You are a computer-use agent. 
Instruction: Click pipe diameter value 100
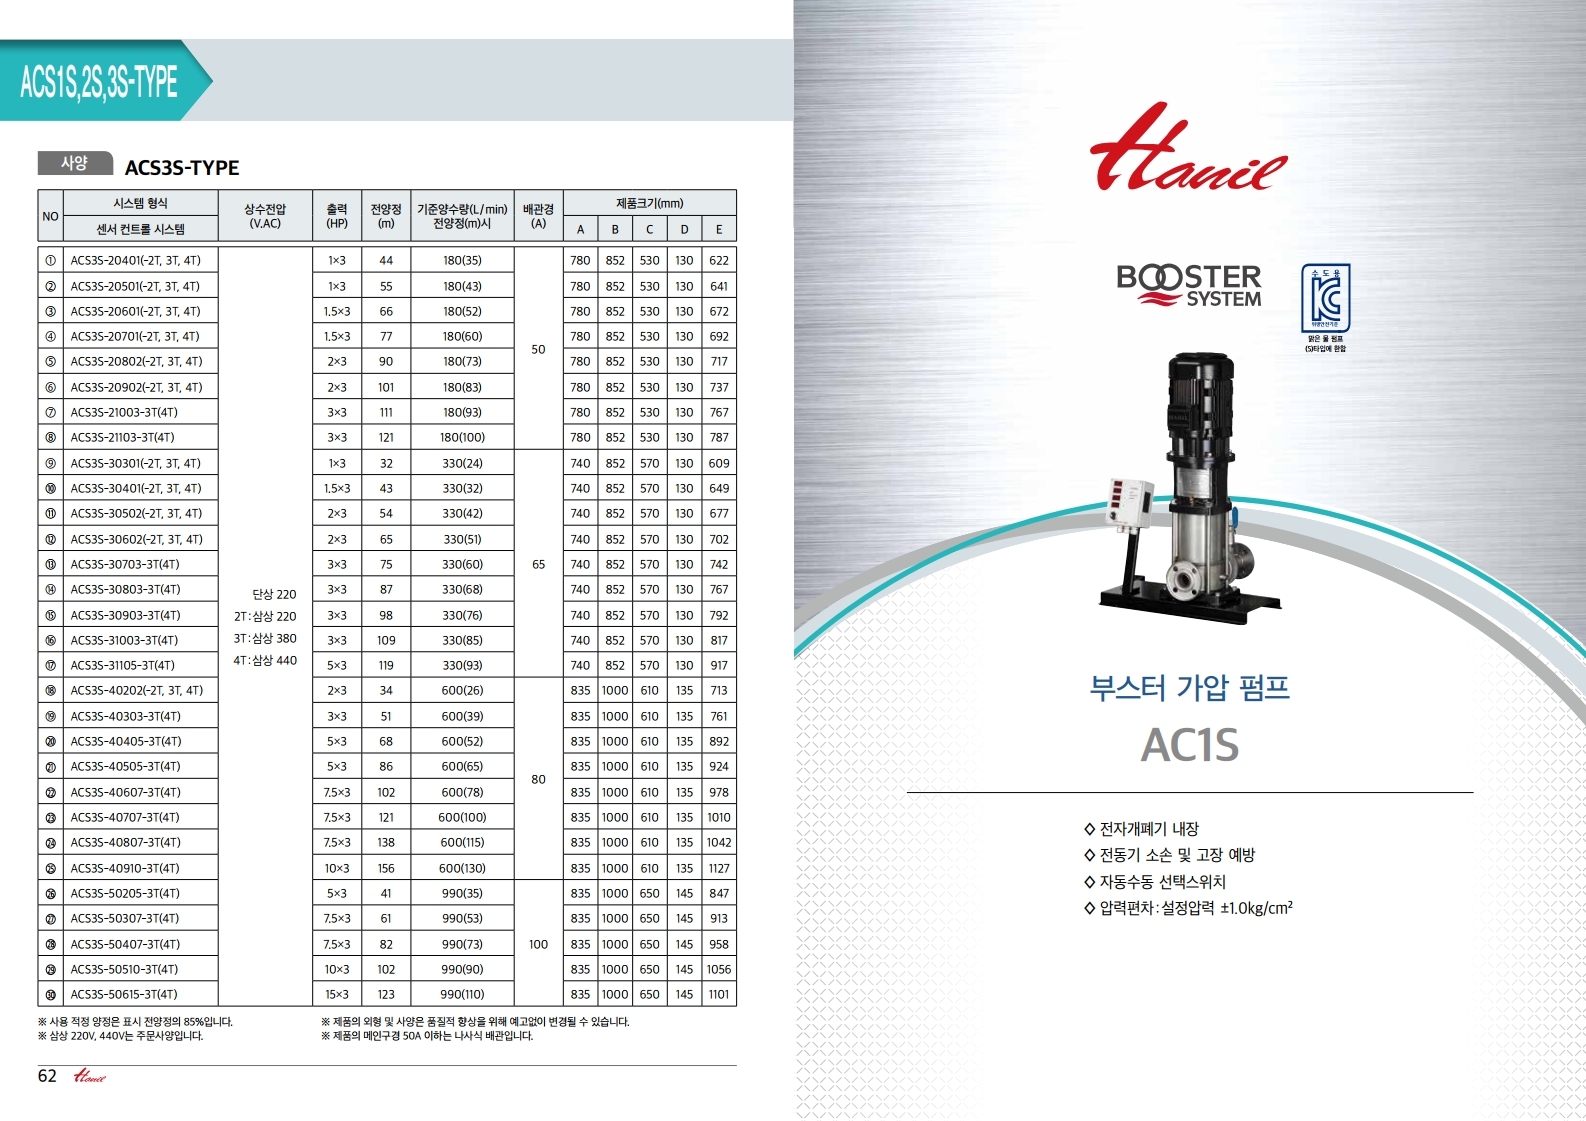(x=538, y=944)
